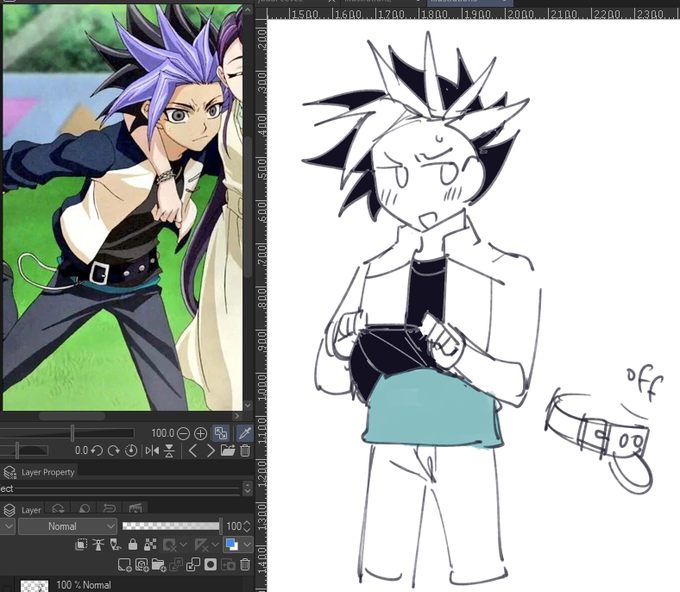Viewport: 680px width, 592px height.
Task: Click the Sub View horizontal scroll-right arrow
Action: click(x=237, y=416)
